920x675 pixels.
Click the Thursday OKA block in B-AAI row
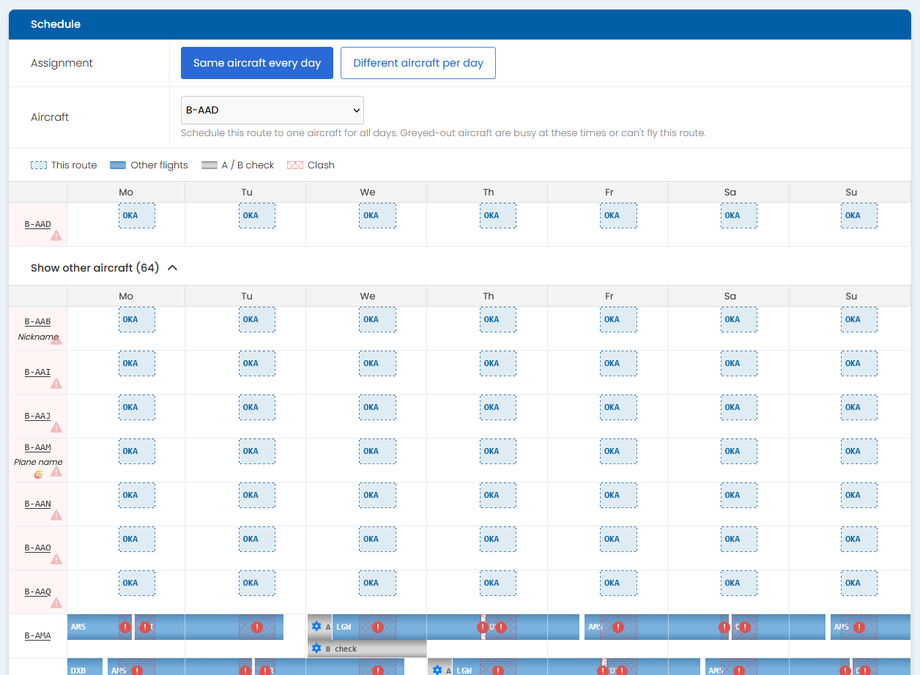(498, 363)
